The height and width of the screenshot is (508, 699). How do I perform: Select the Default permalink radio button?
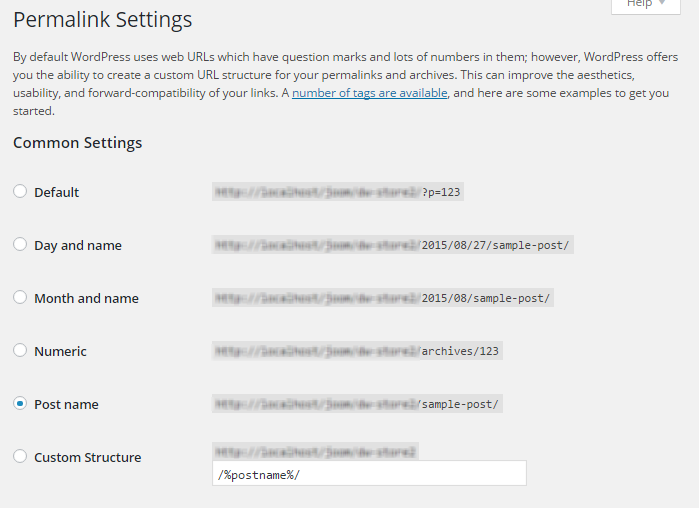click(x=20, y=192)
